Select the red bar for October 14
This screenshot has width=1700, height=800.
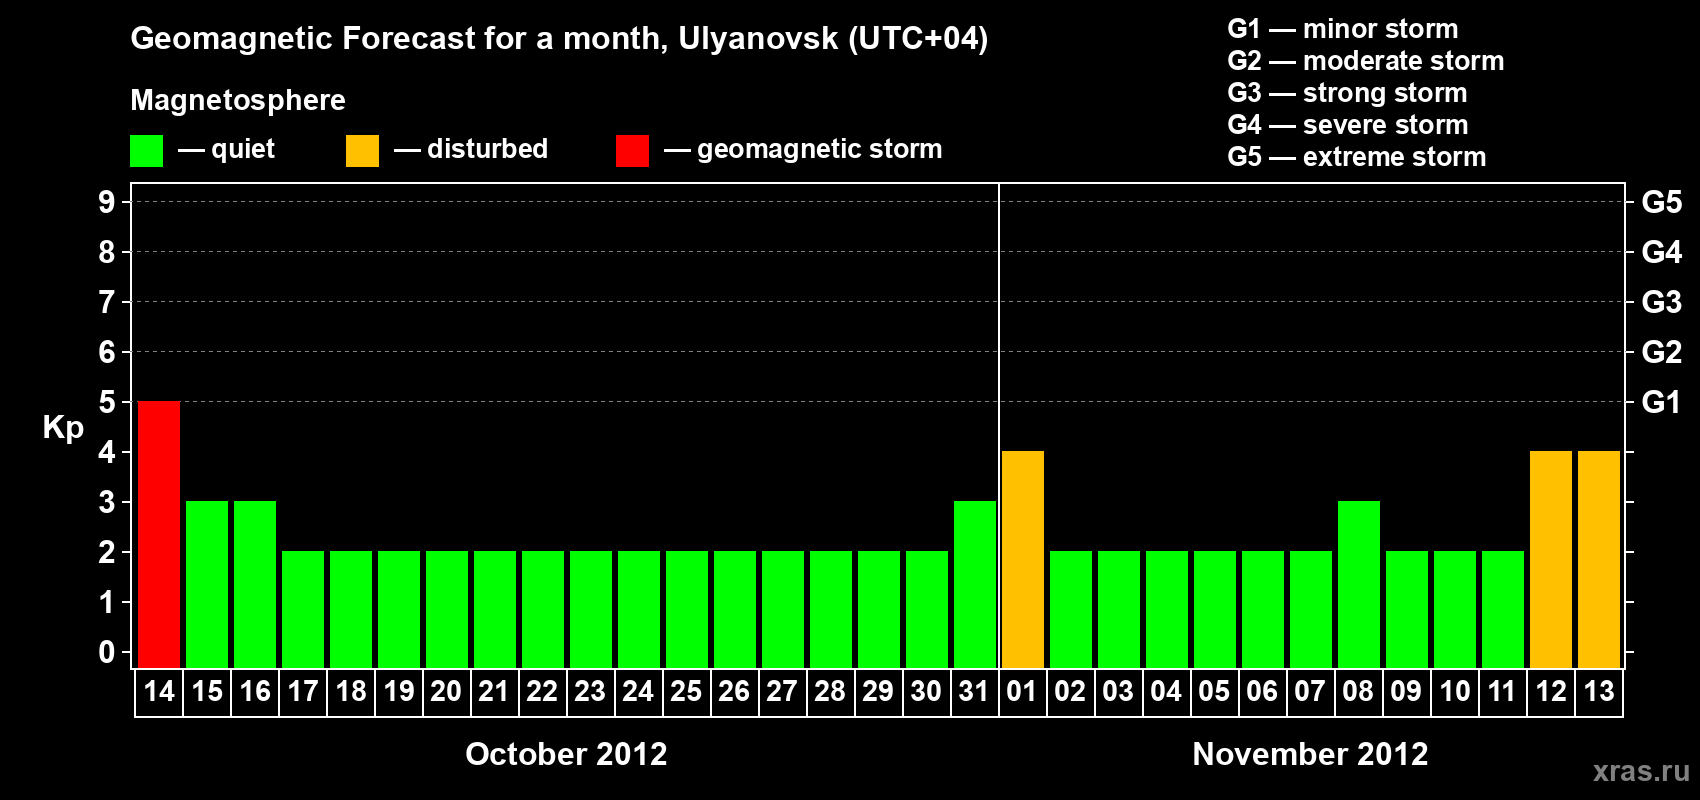click(159, 534)
